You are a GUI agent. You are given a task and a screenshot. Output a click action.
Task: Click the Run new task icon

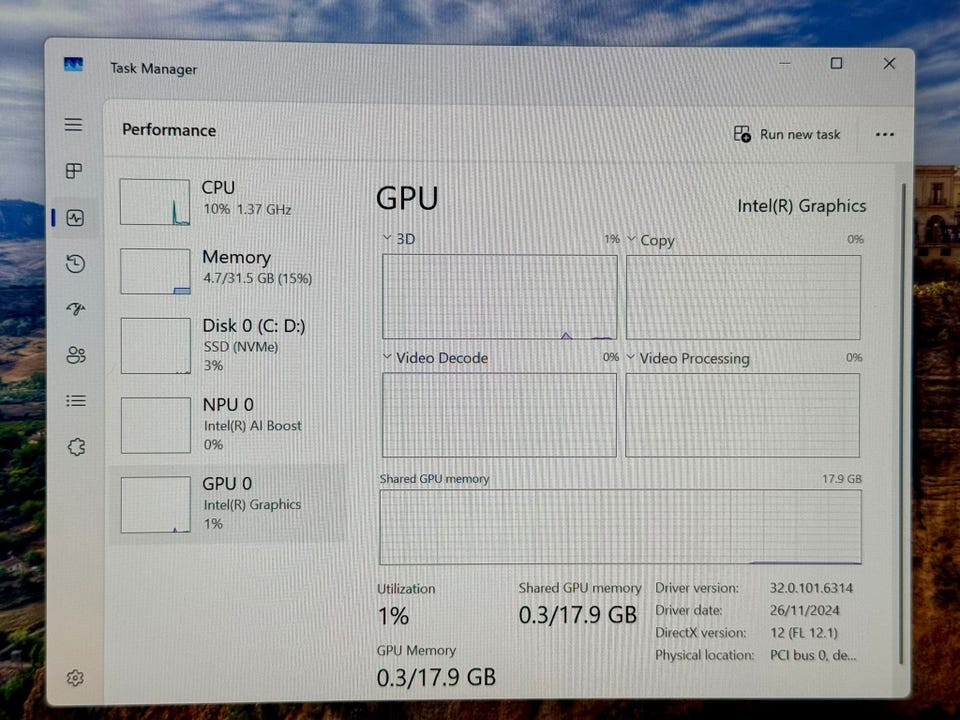coord(742,134)
